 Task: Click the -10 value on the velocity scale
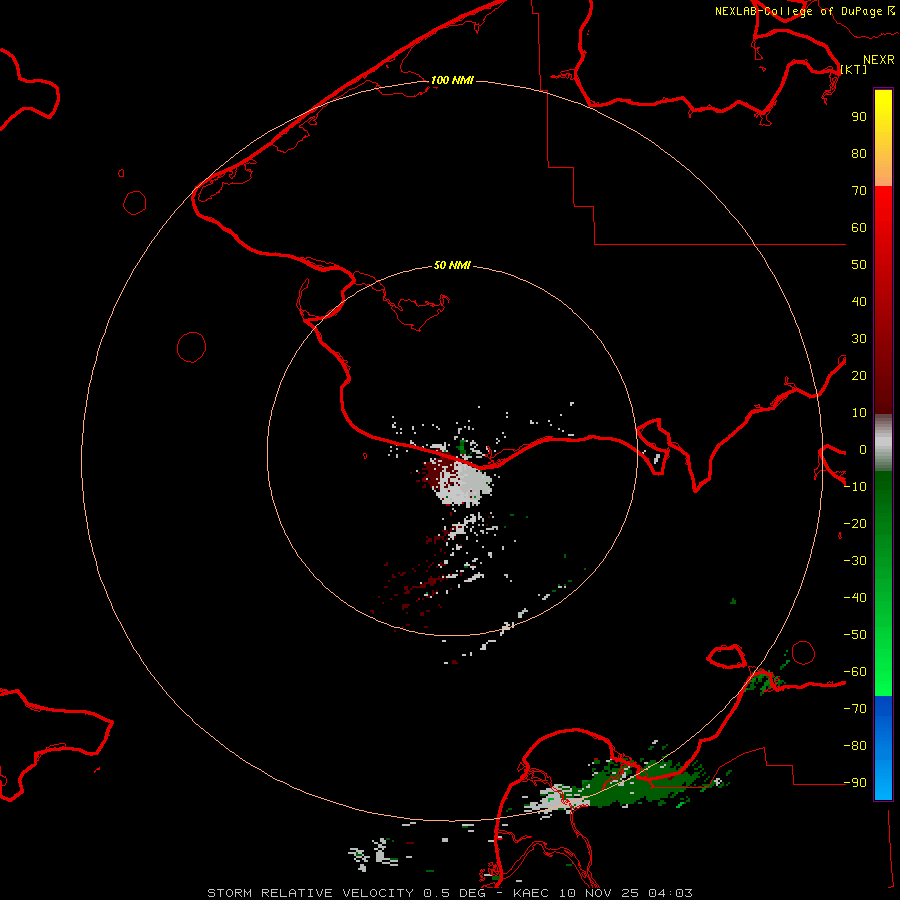(855, 487)
